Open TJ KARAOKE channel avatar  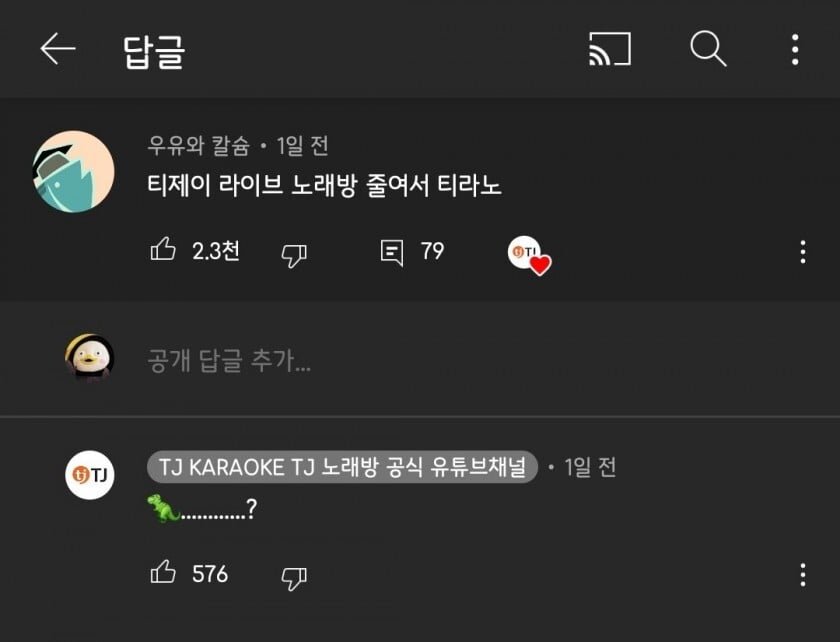(90, 475)
